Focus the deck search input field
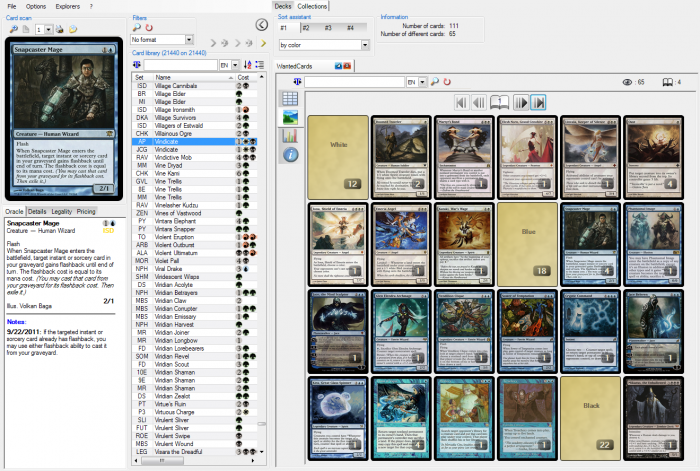 click(354, 82)
